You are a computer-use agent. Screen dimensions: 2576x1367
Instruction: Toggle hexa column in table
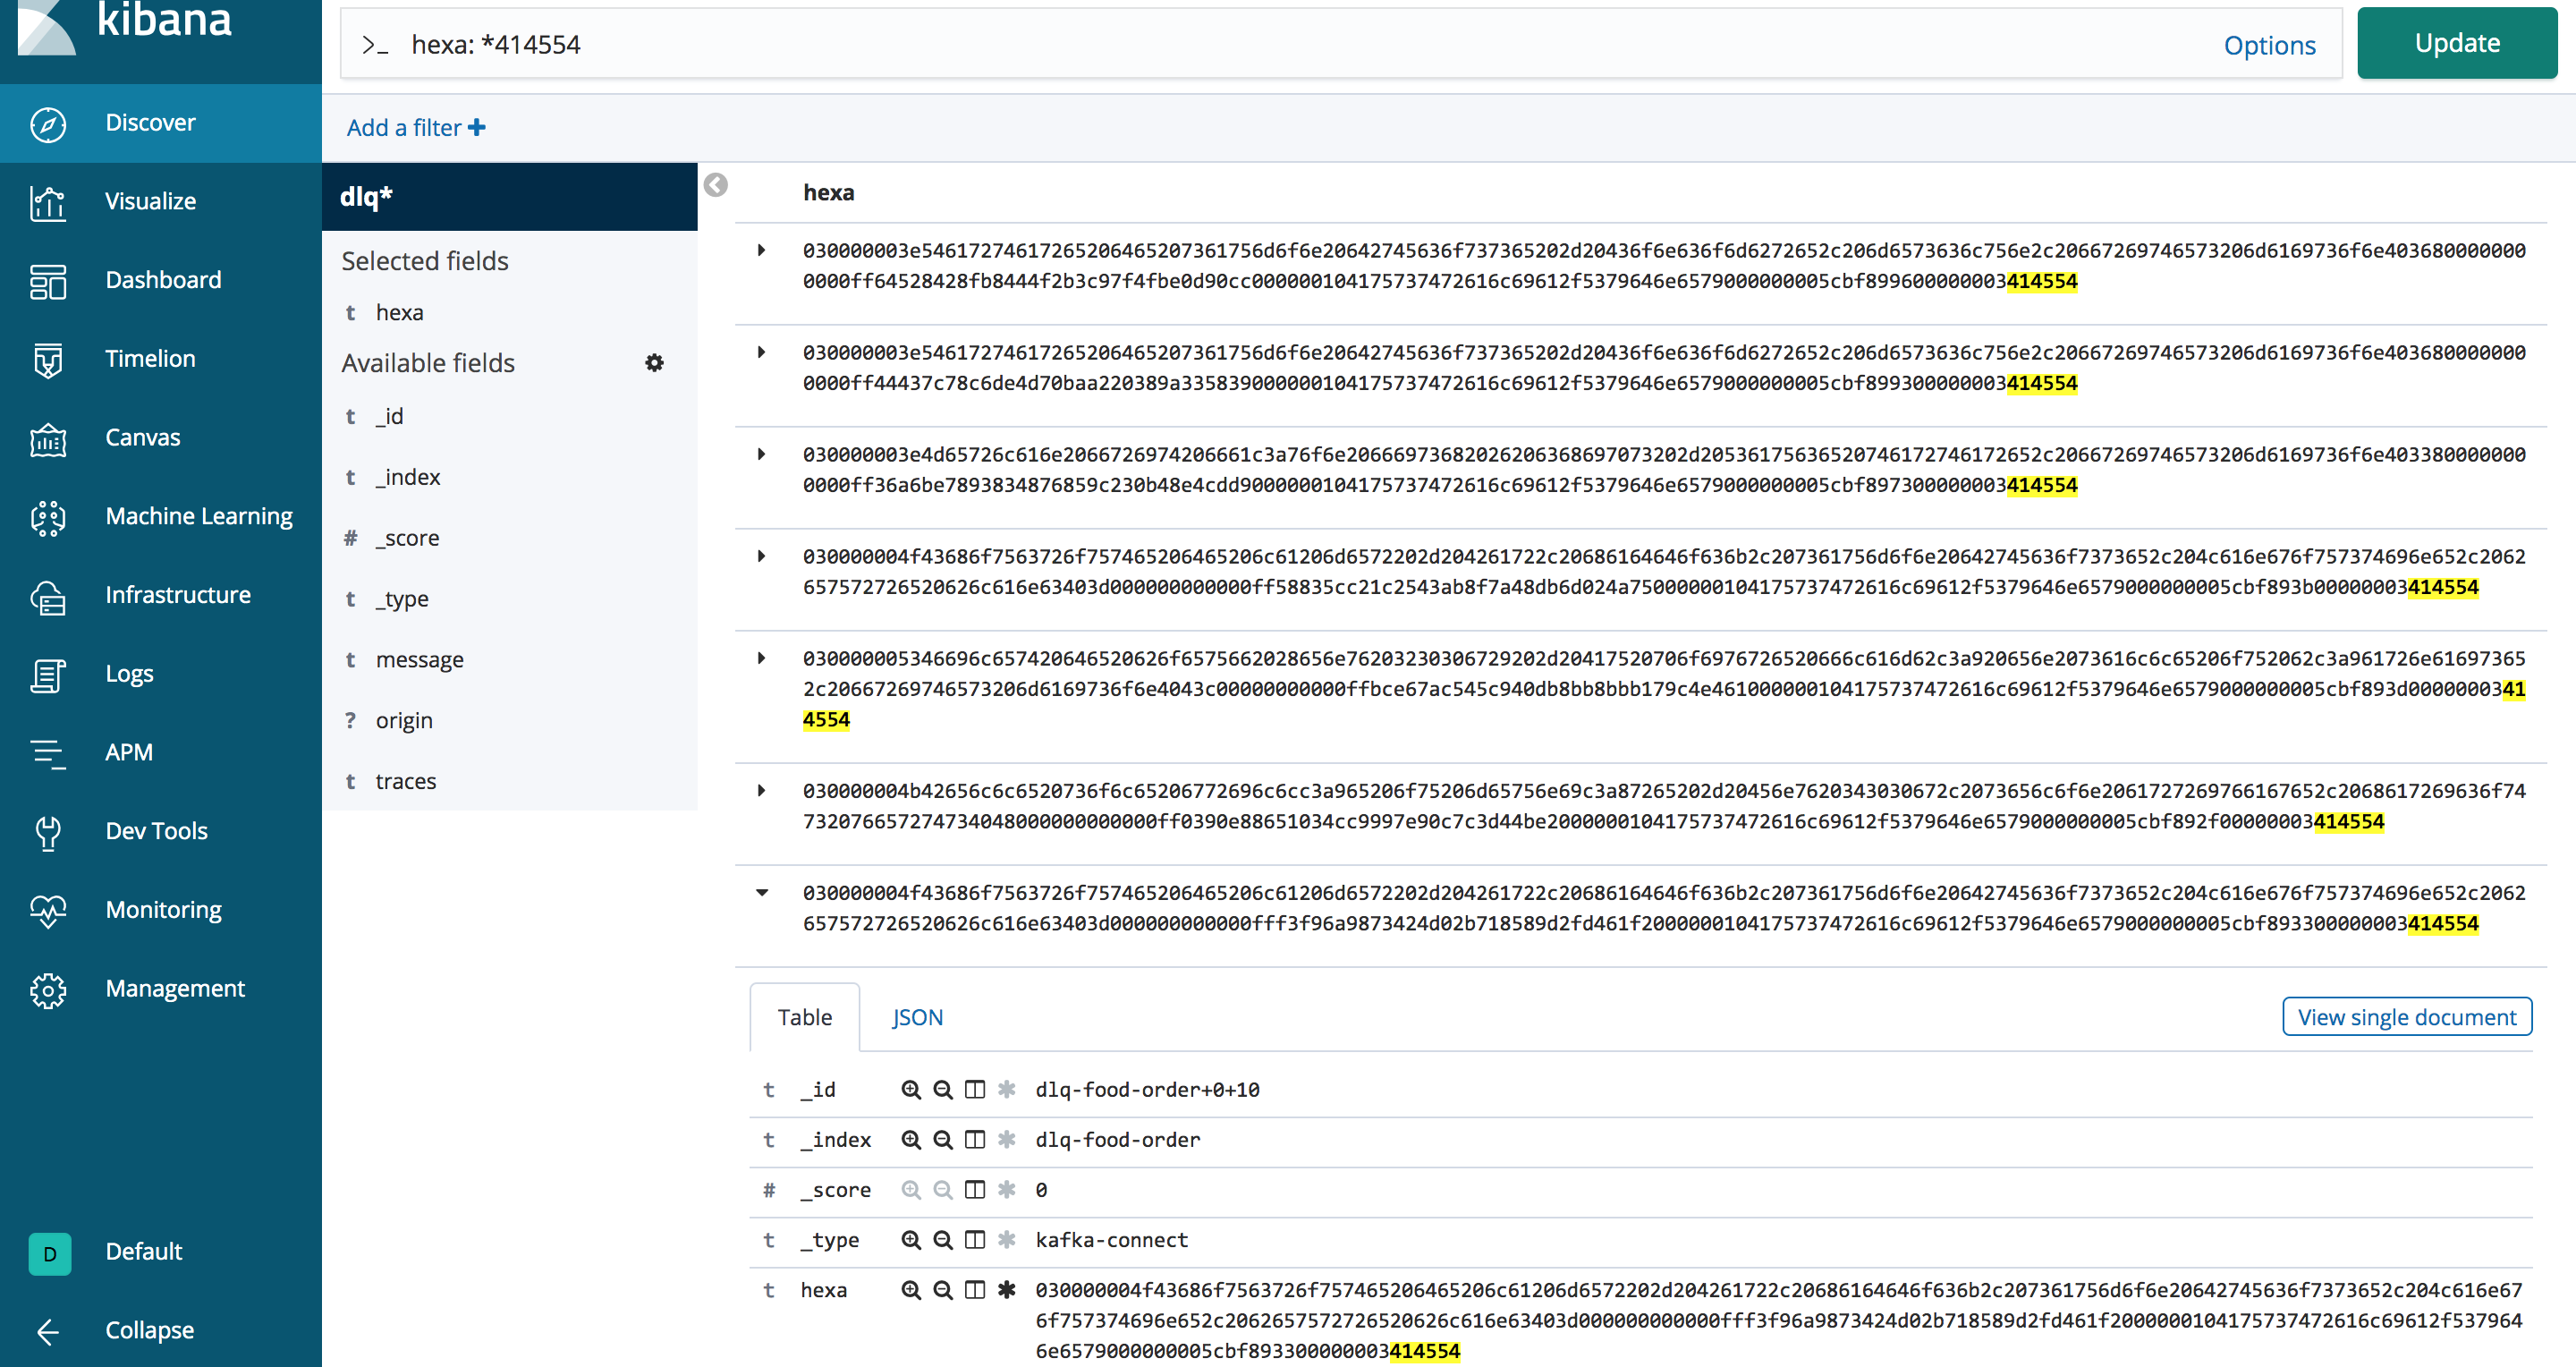coord(974,1290)
